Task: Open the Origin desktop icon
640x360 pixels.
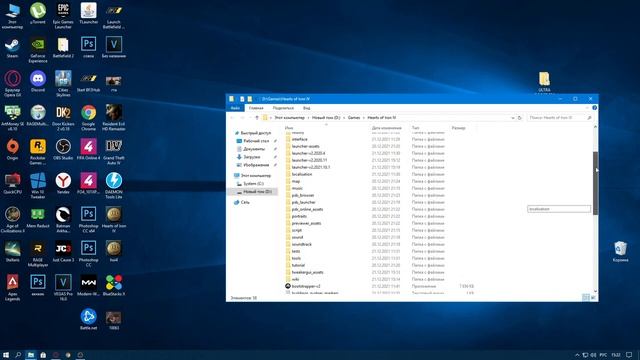Action: coord(12,150)
